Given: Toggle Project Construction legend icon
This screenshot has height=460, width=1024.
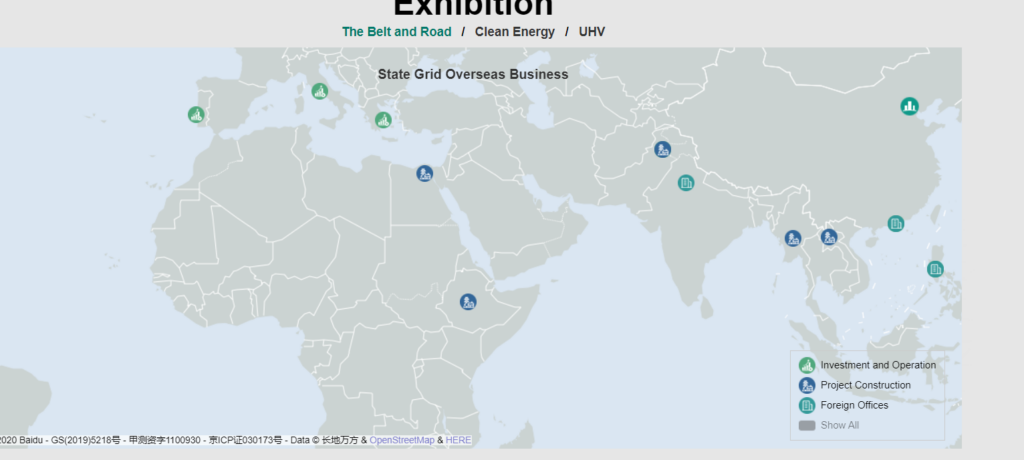Looking at the screenshot, I should 807,386.
